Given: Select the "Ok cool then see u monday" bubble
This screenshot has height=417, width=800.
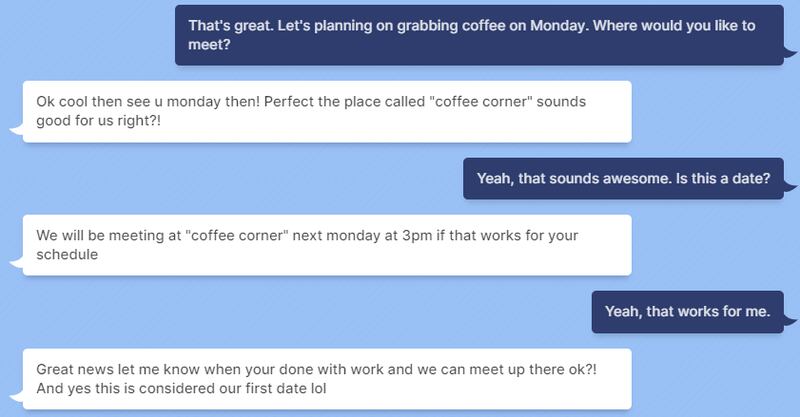Looking at the screenshot, I should point(327,111).
